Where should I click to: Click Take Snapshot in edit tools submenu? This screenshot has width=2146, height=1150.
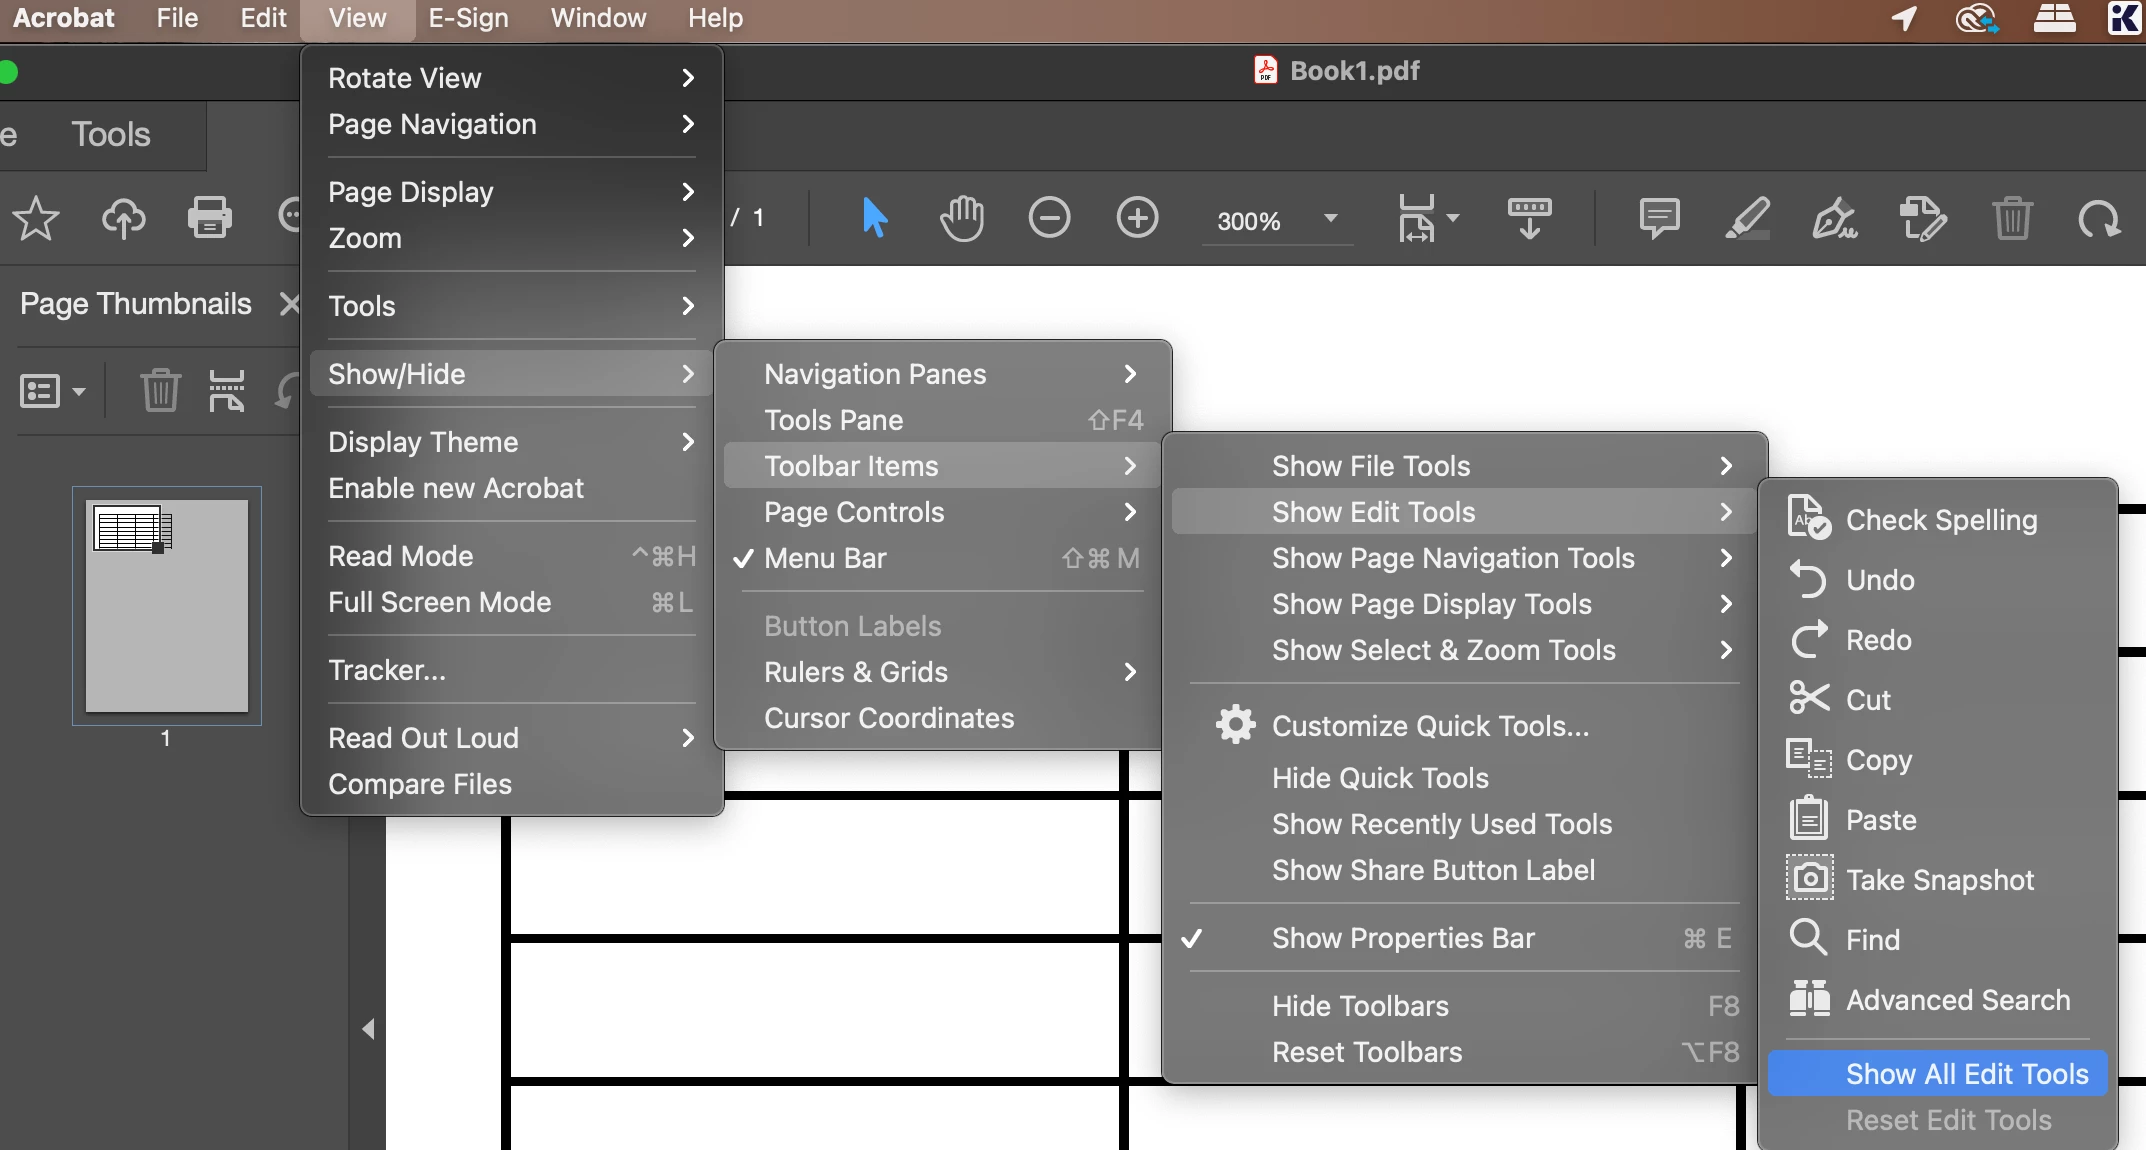[x=1938, y=880]
